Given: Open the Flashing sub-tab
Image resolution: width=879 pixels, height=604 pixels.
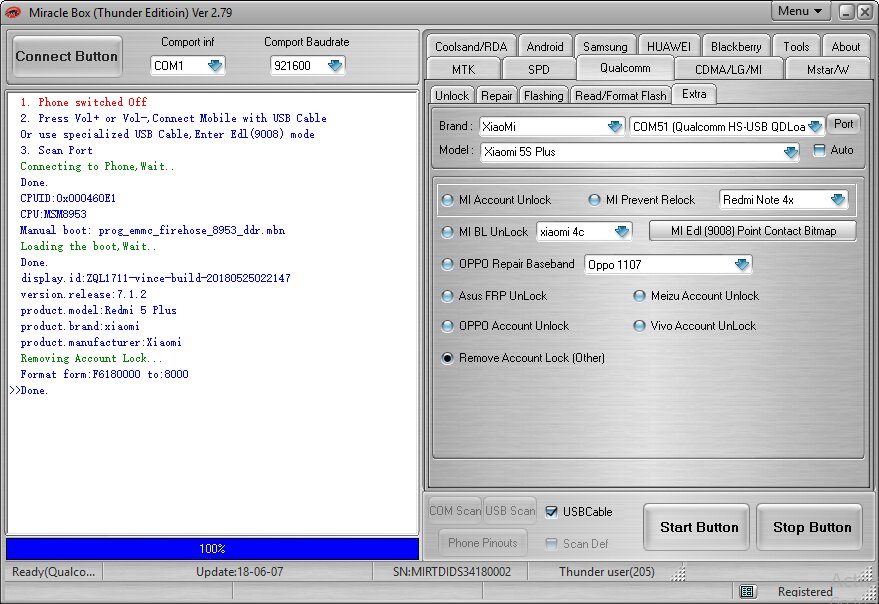Looking at the screenshot, I should point(544,96).
